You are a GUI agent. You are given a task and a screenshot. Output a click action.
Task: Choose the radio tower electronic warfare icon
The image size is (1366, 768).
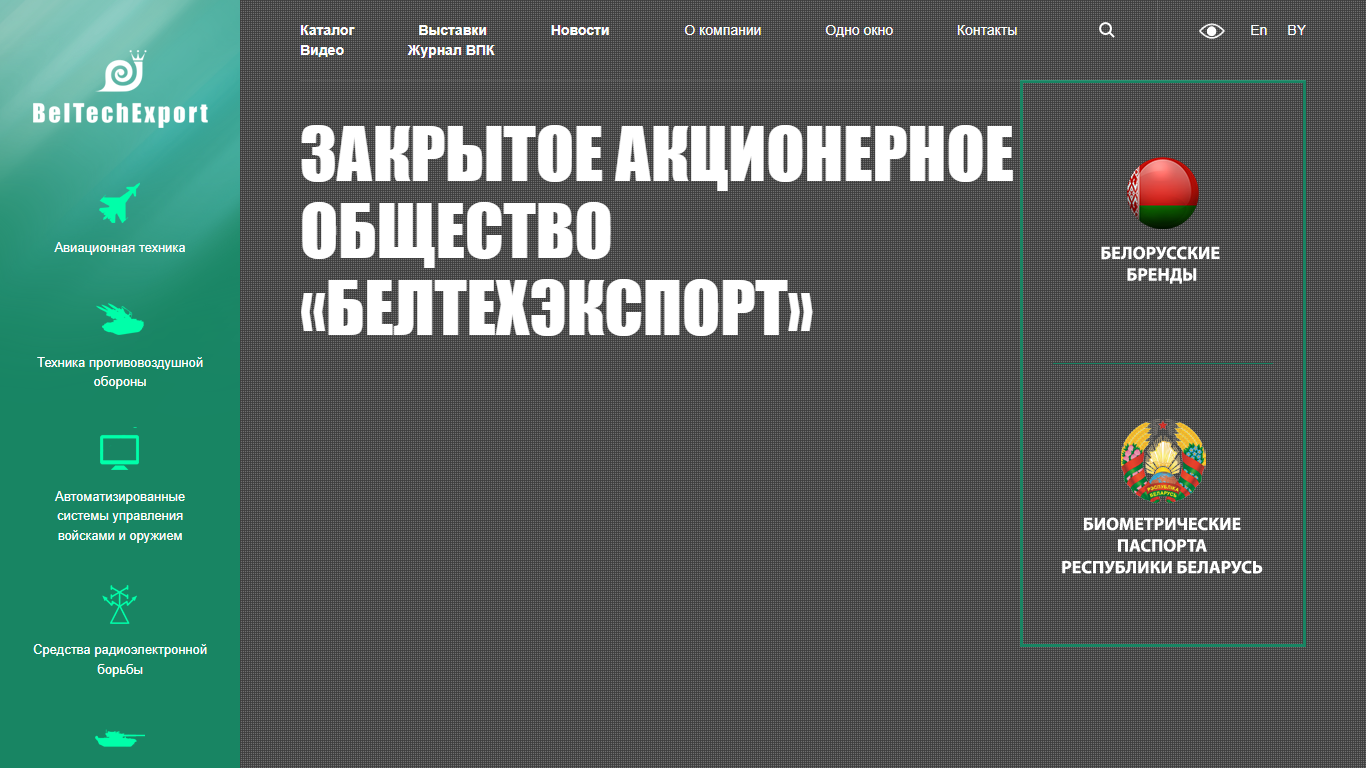120,604
